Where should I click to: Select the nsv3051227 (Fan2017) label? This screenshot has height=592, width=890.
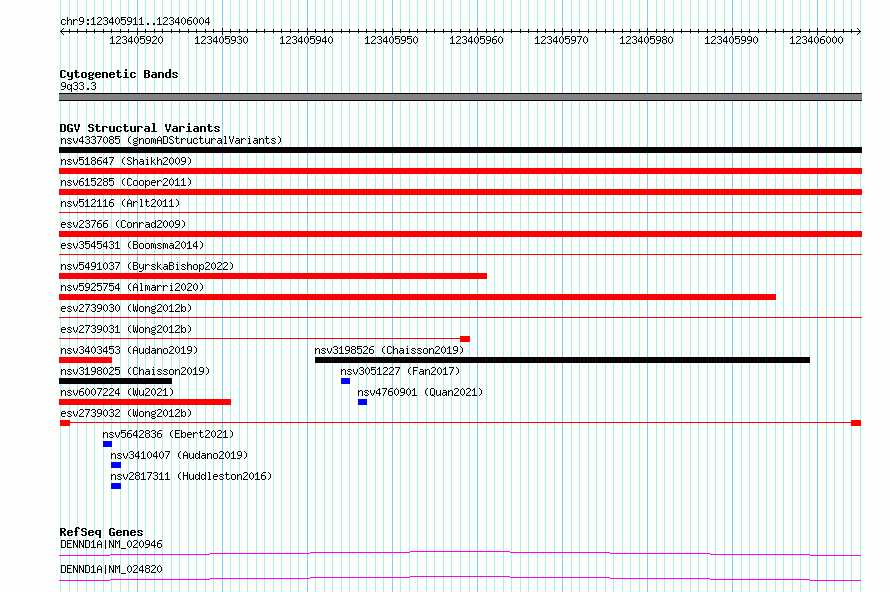coord(400,371)
